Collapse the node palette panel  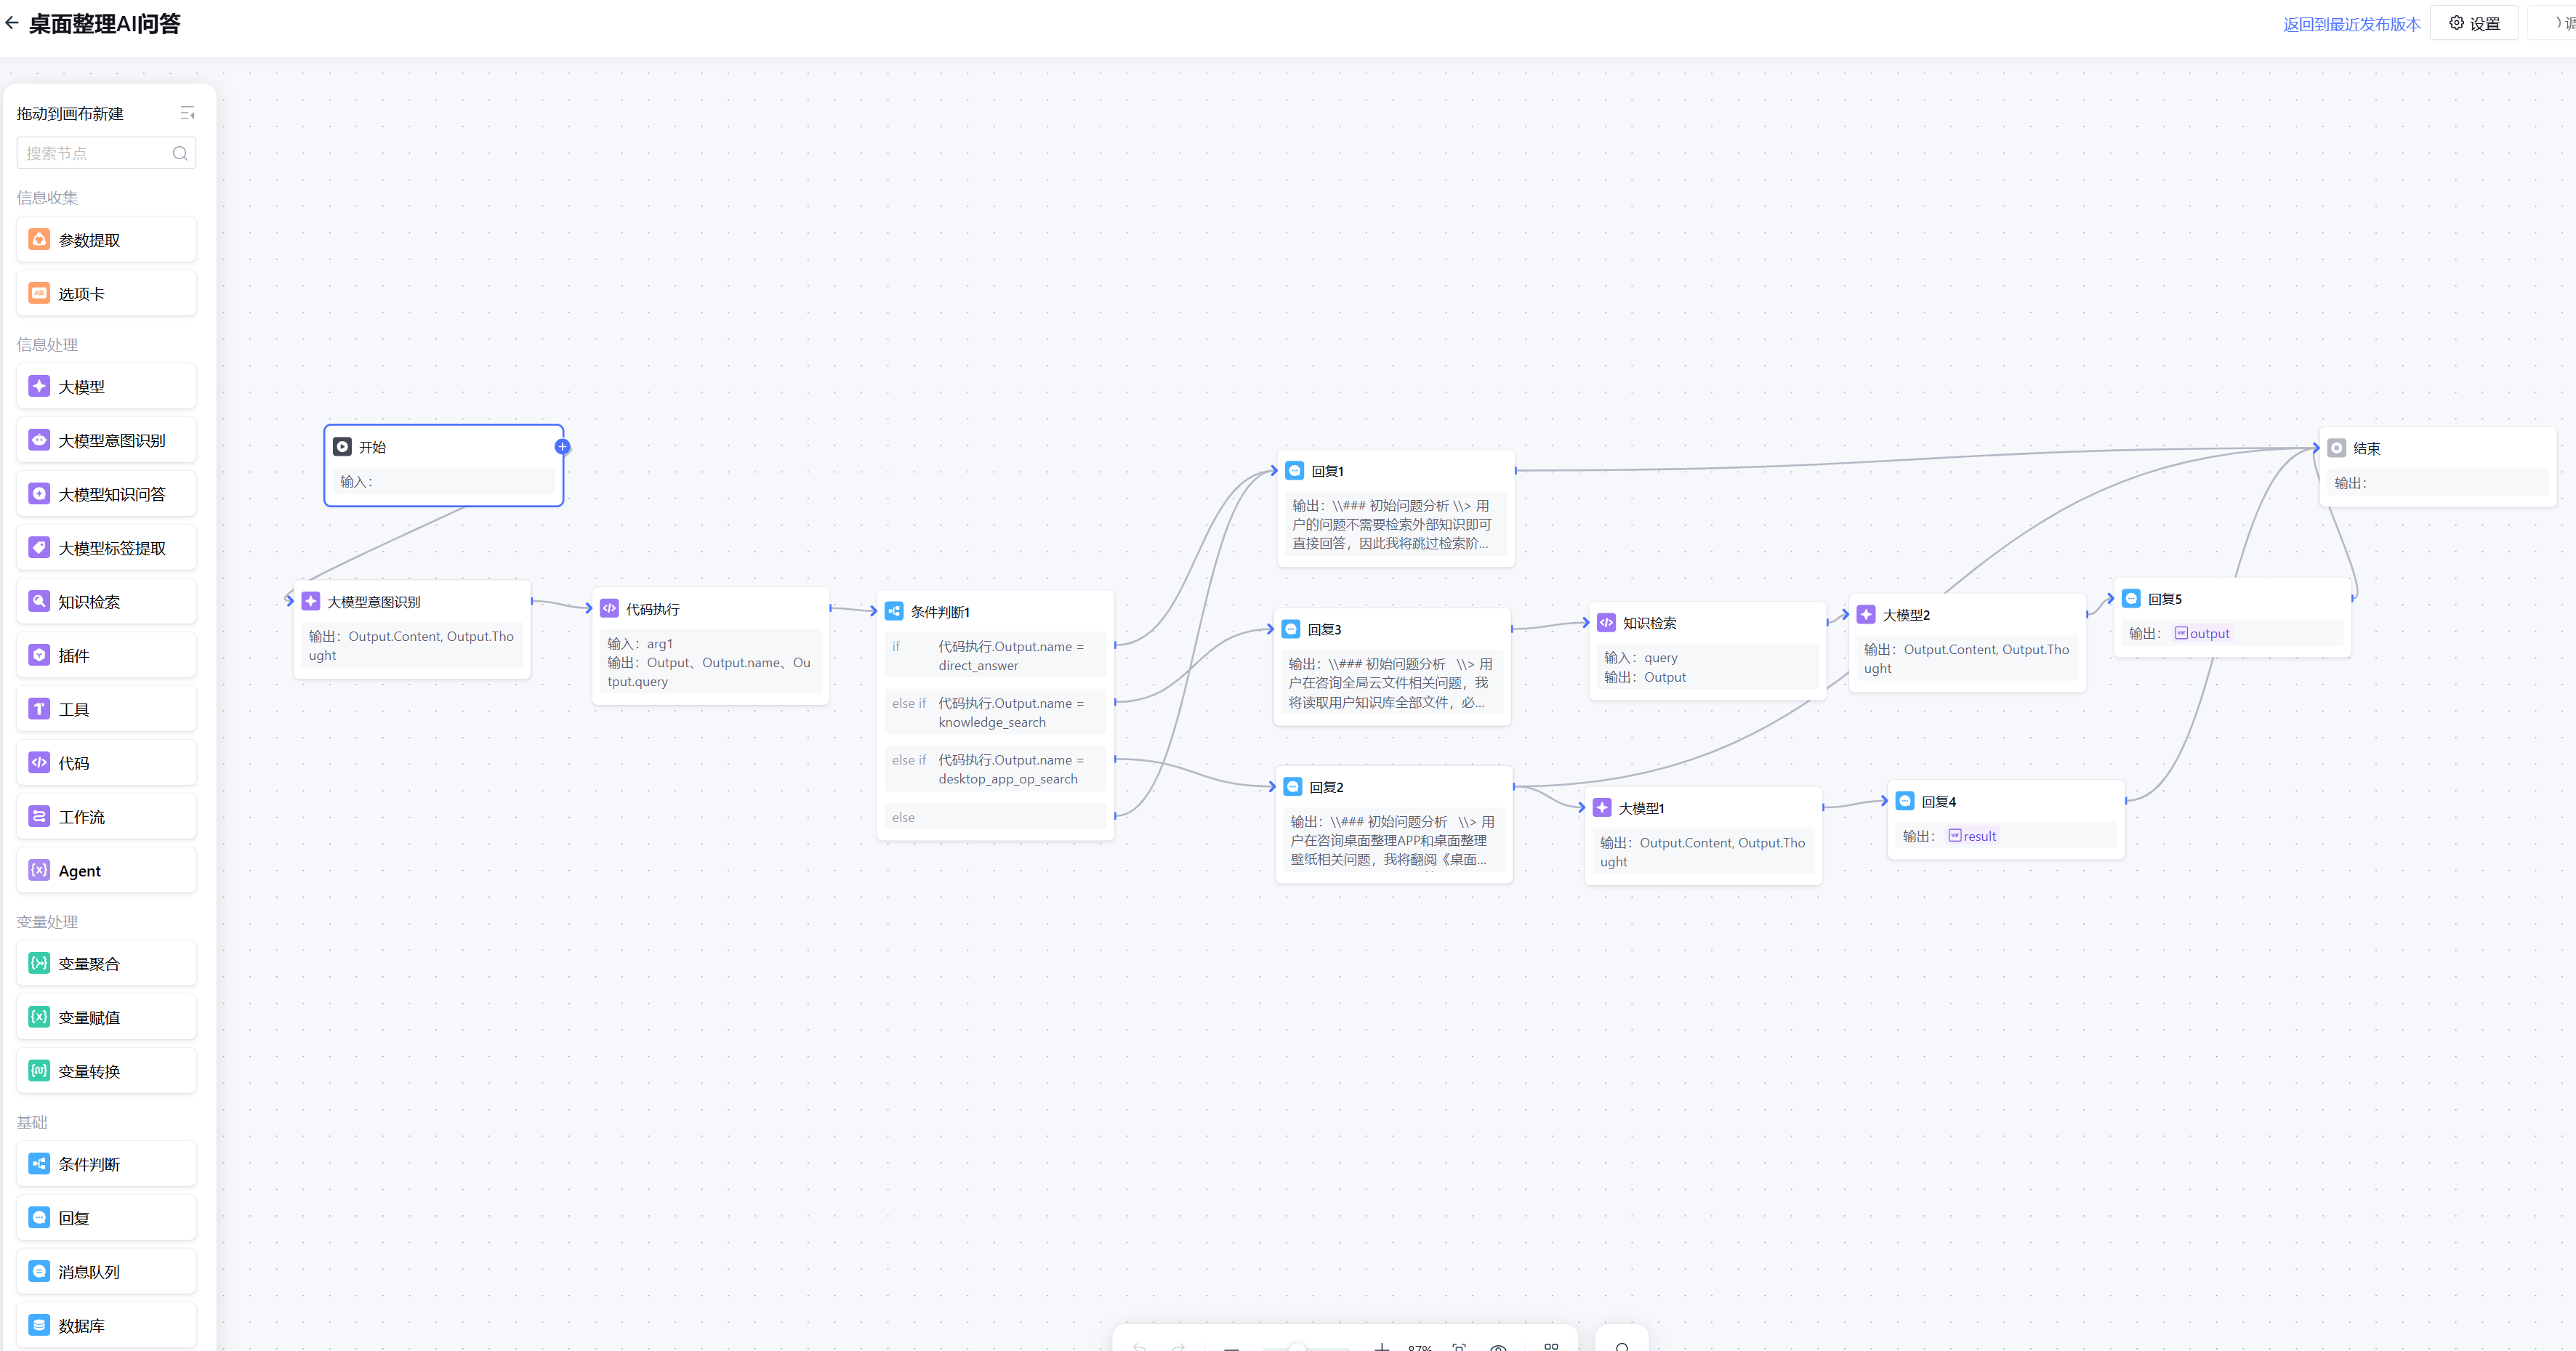pyautogui.click(x=187, y=113)
